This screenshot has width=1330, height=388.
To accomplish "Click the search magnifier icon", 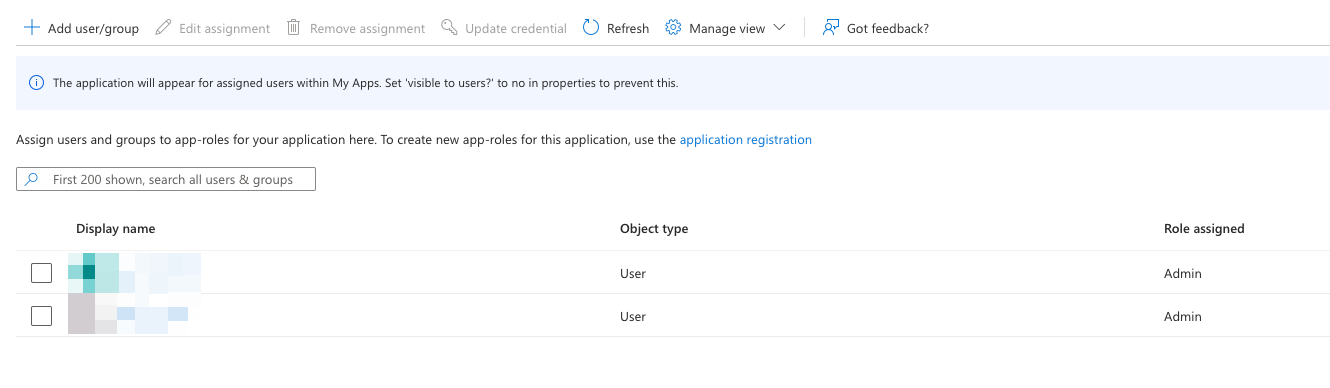I will pos(32,179).
